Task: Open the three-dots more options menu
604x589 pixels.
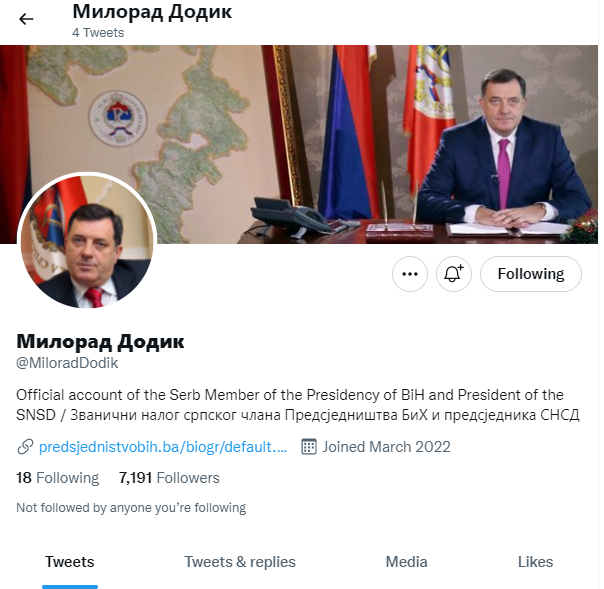Action: tap(409, 274)
